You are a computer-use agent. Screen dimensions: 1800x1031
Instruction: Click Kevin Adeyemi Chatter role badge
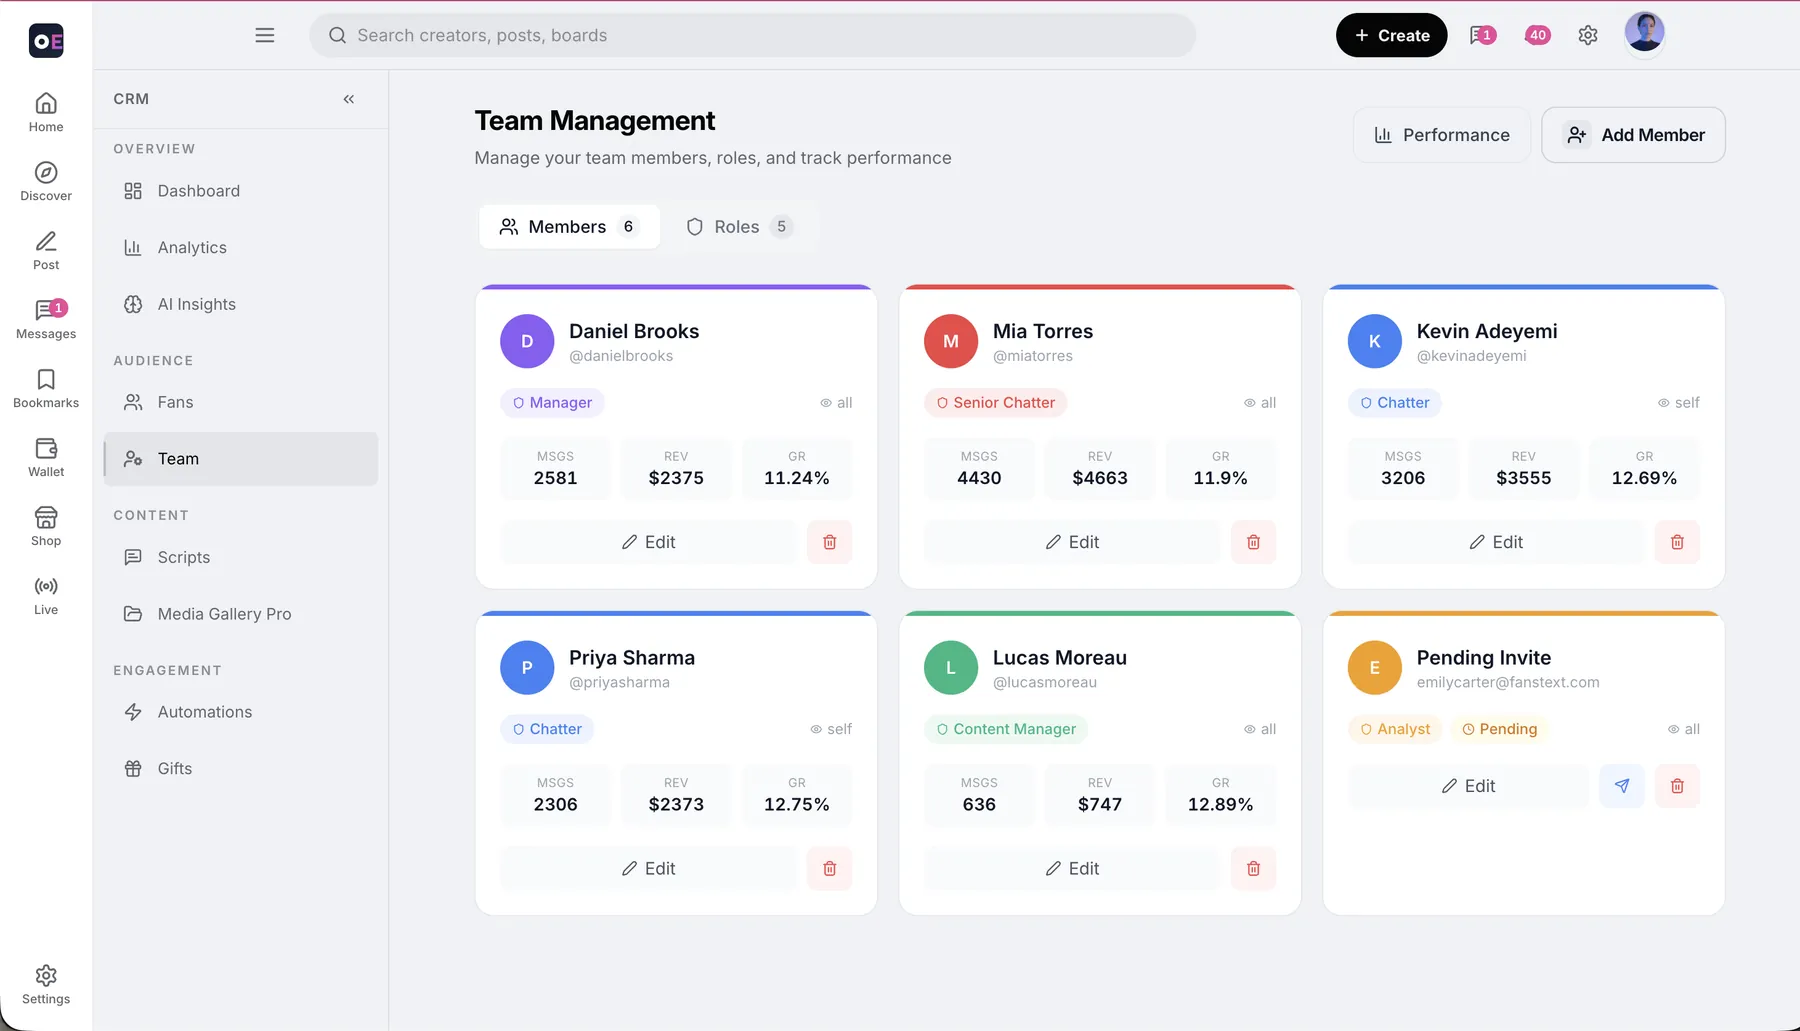(x=1394, y=403)
